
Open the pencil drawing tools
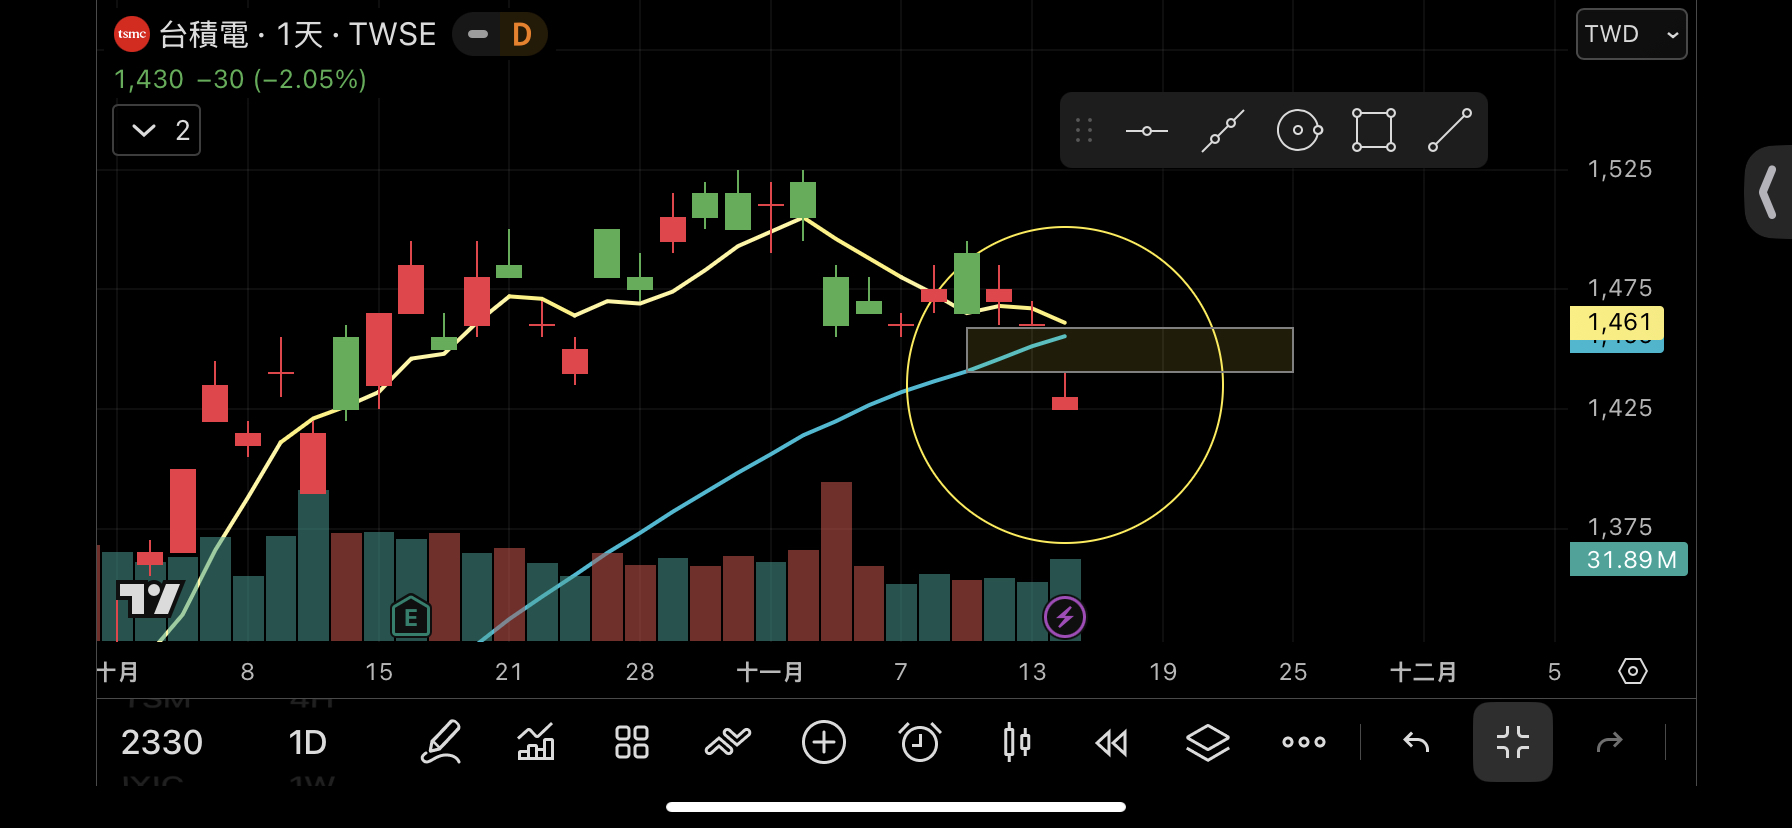440,742
